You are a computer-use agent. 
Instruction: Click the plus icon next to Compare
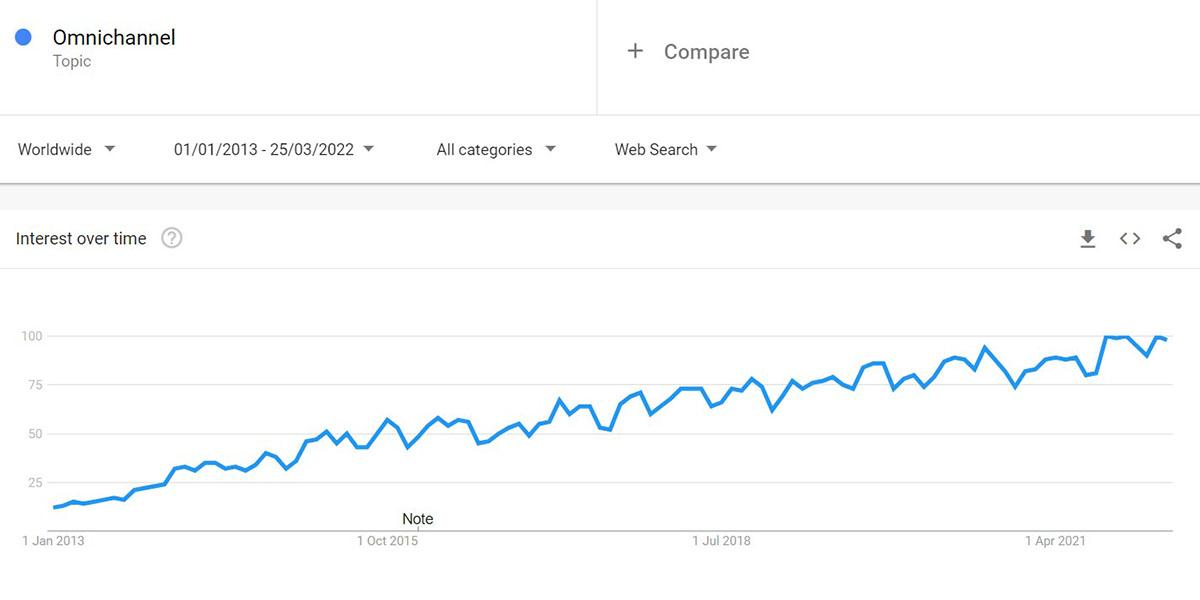[x=635, y=51]
